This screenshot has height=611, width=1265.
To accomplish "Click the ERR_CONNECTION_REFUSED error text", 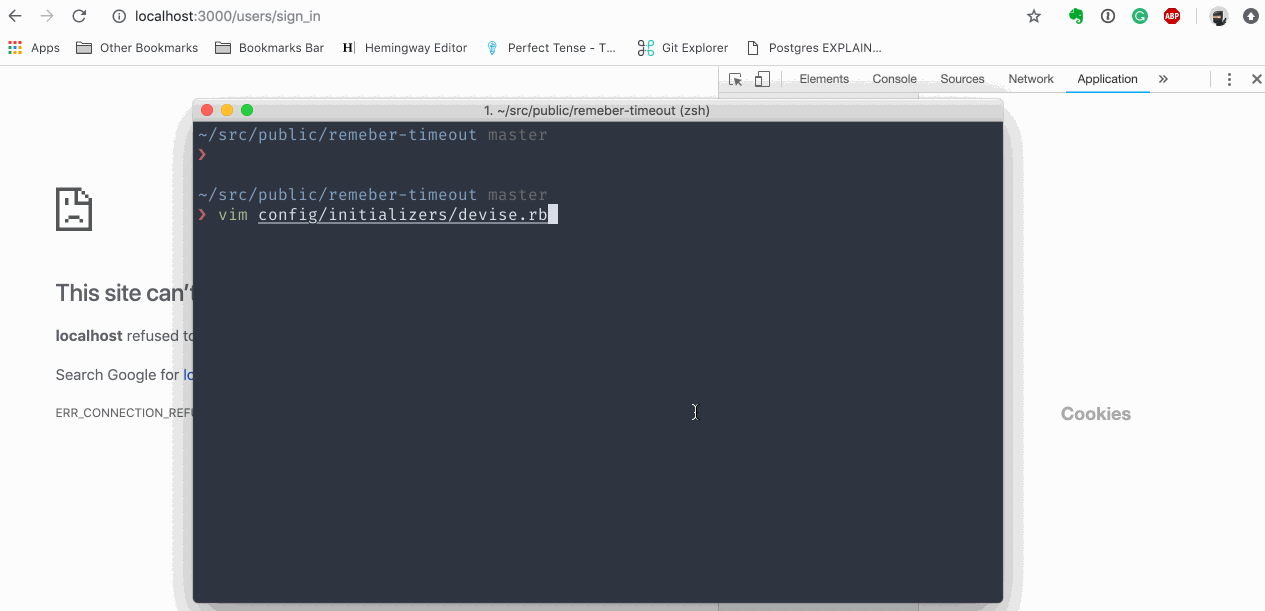I will point(124,413).
